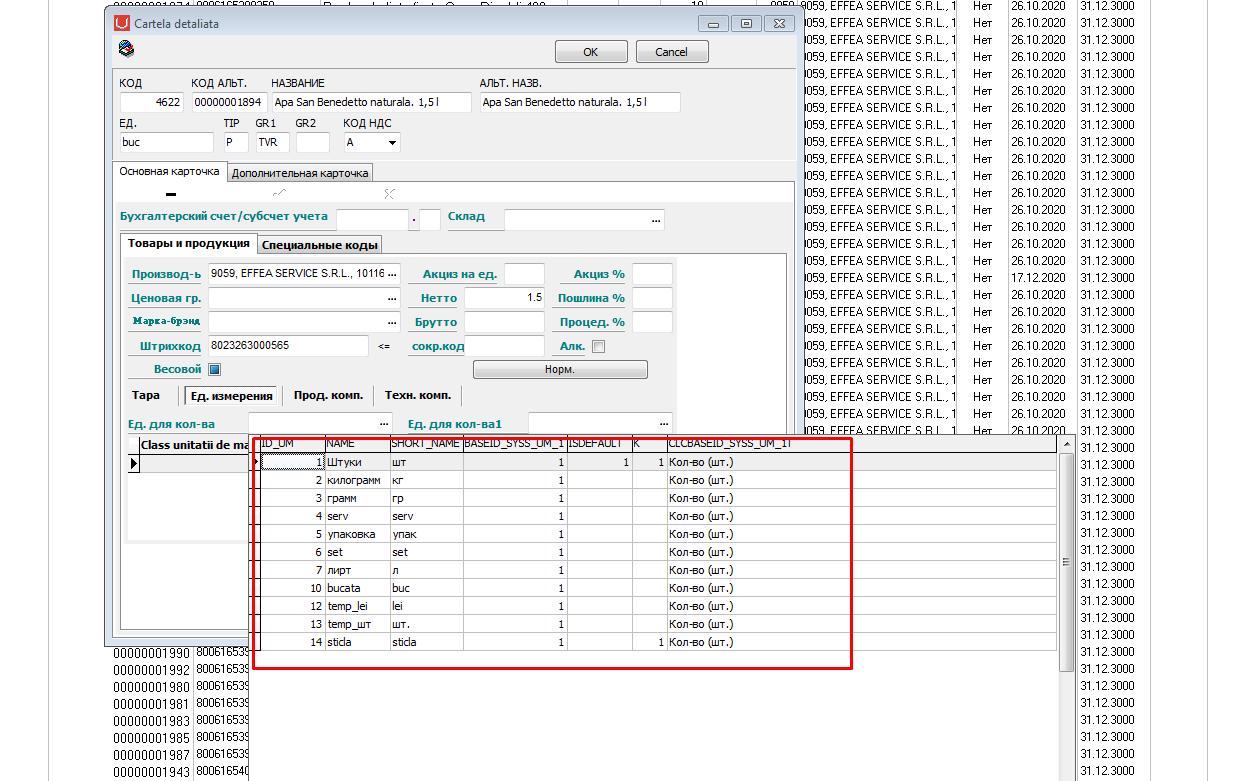Click the barcode field 8023263000565
Screen dimensions: 1258x781
click(x=289, y=346)
